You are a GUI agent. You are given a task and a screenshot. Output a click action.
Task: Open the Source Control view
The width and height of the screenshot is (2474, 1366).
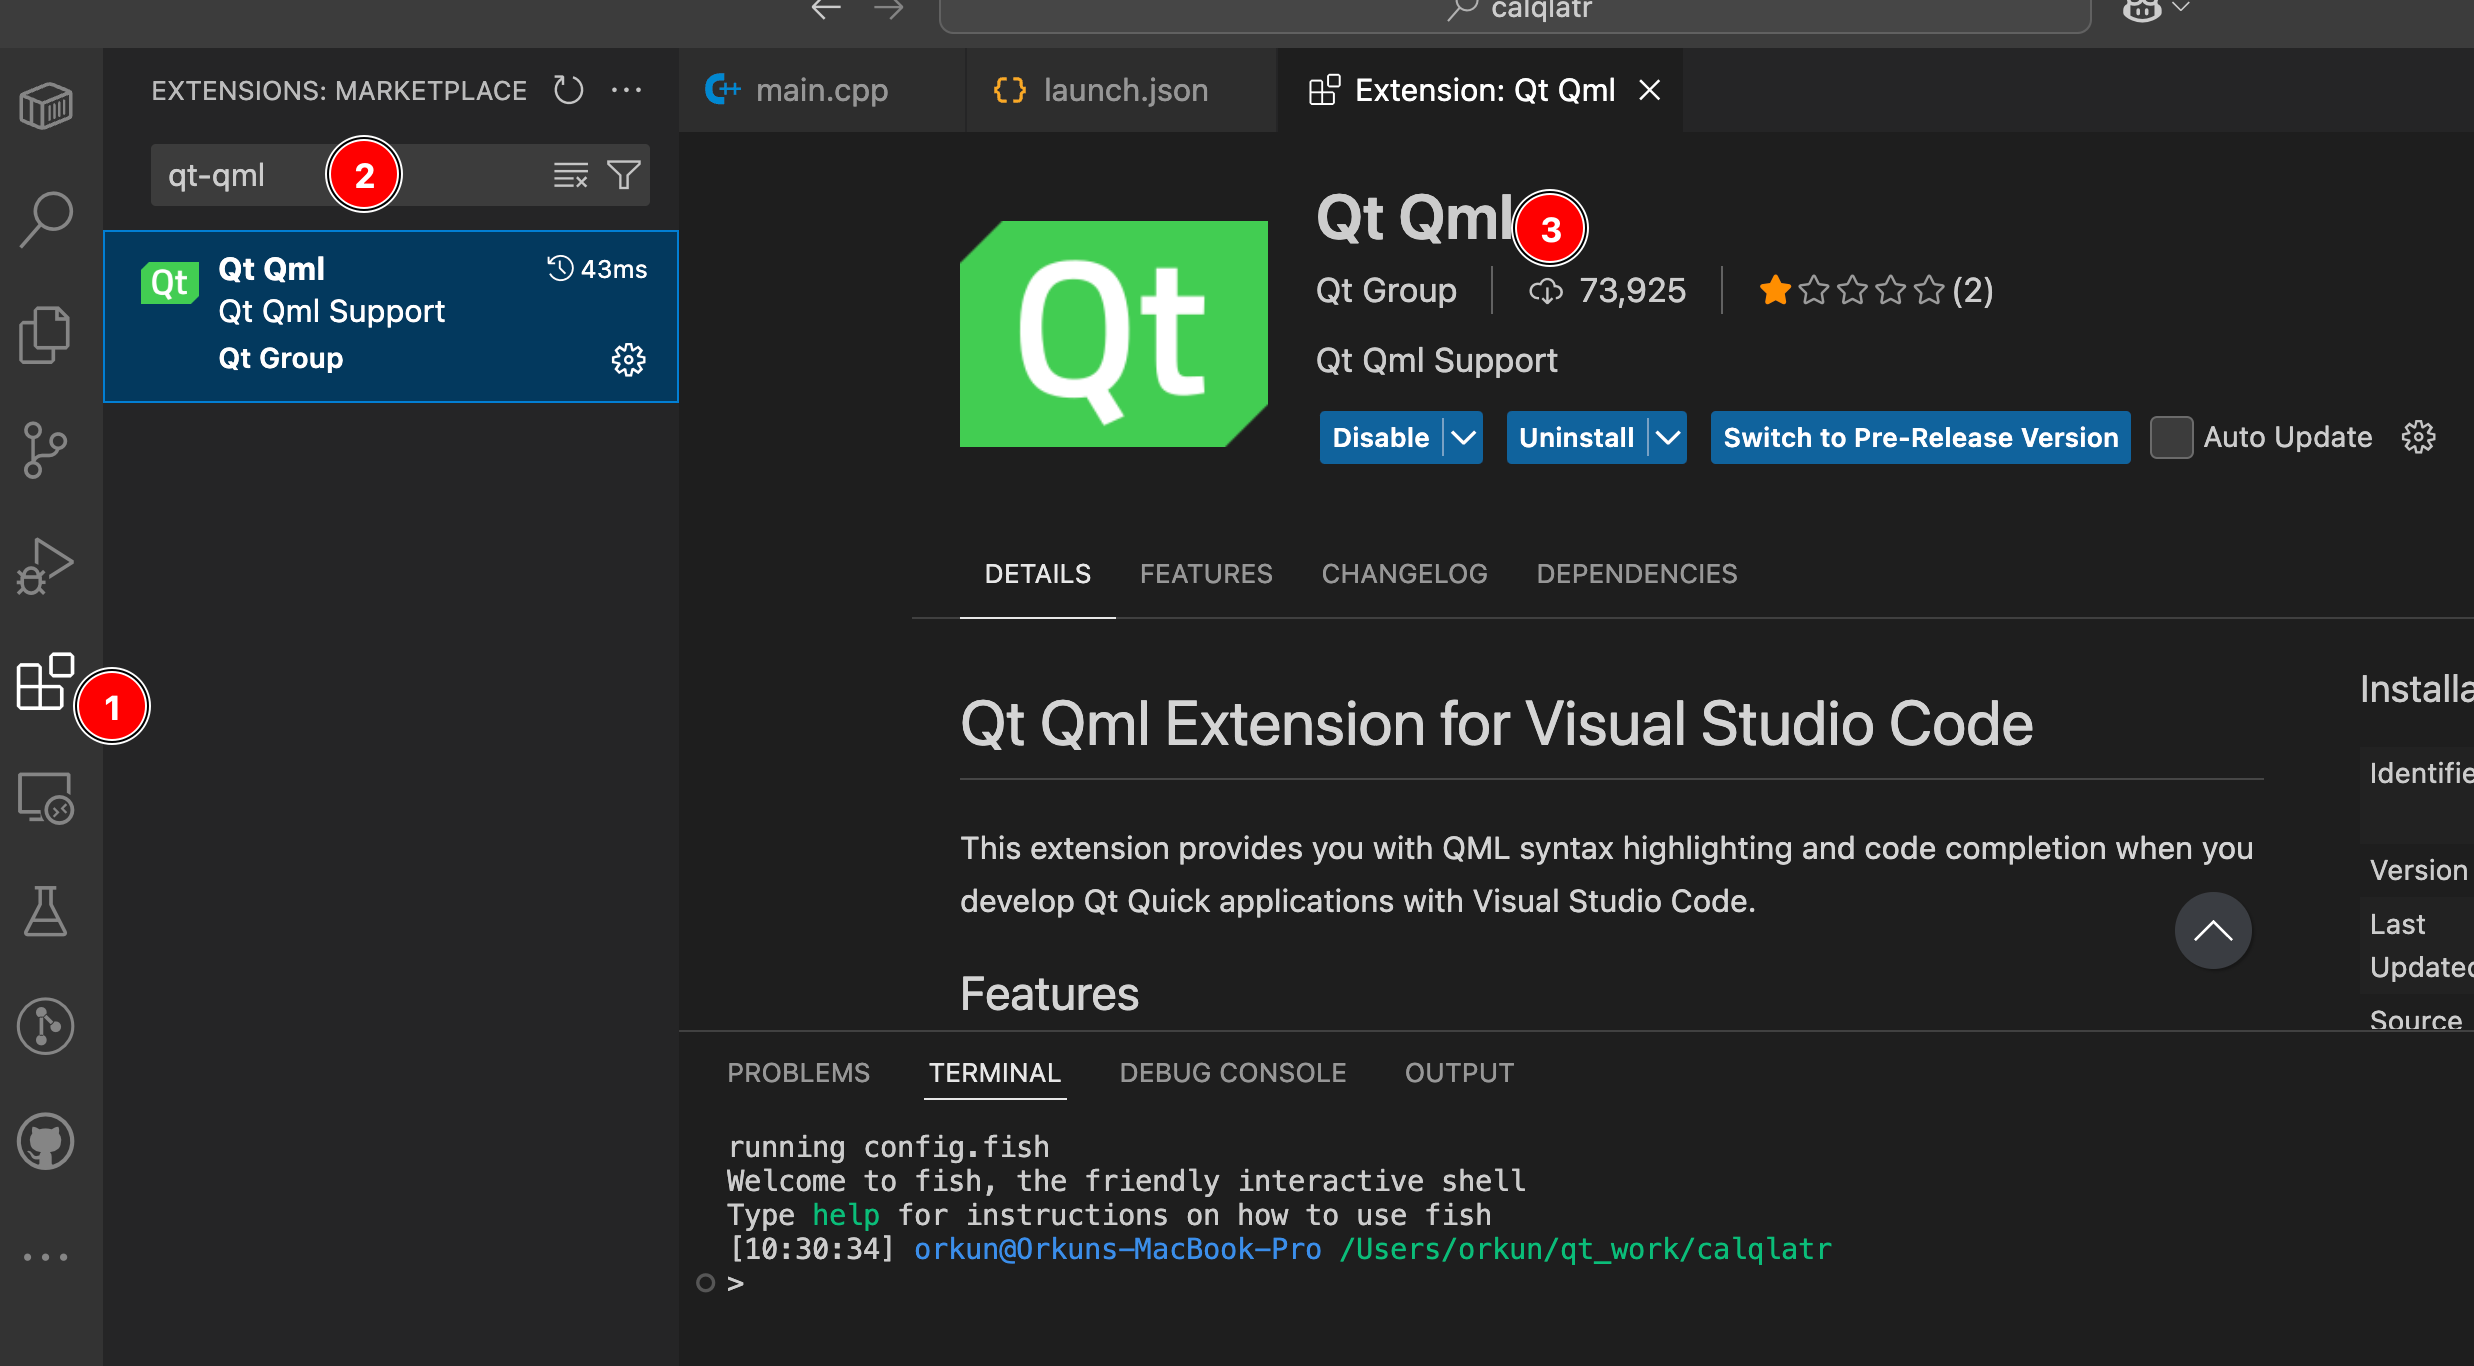46,450
